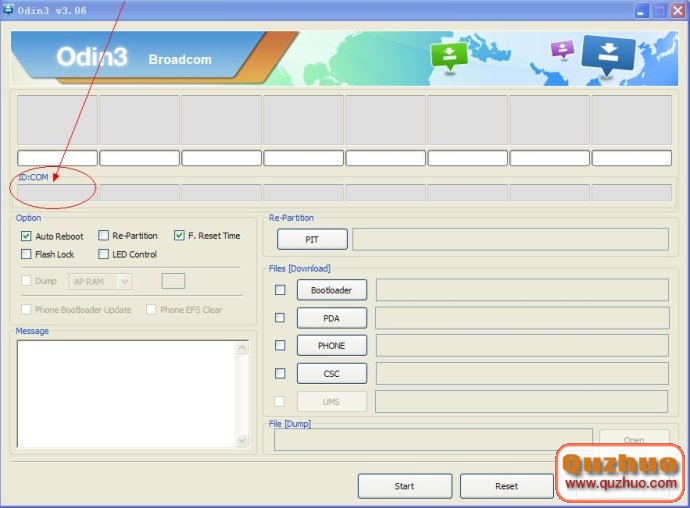Enable the Re-Partition option
This screenshot has width=690, height=508.
click(x=103, y=236)
